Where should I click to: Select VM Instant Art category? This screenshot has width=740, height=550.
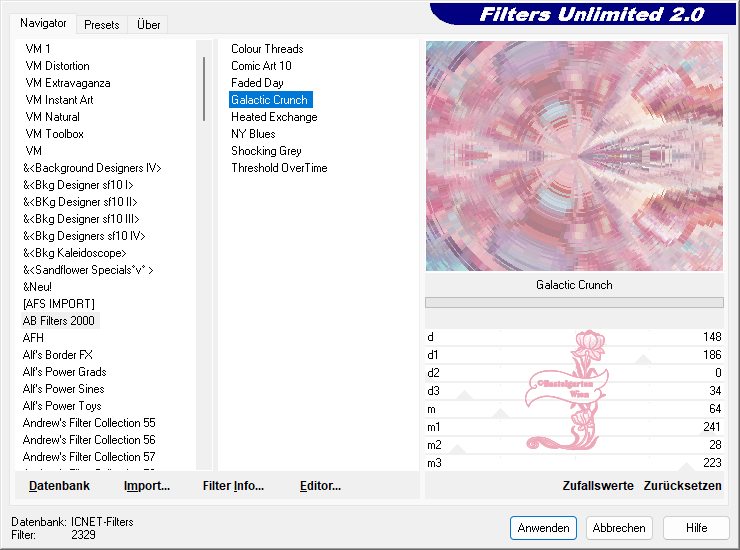(59, 100)
